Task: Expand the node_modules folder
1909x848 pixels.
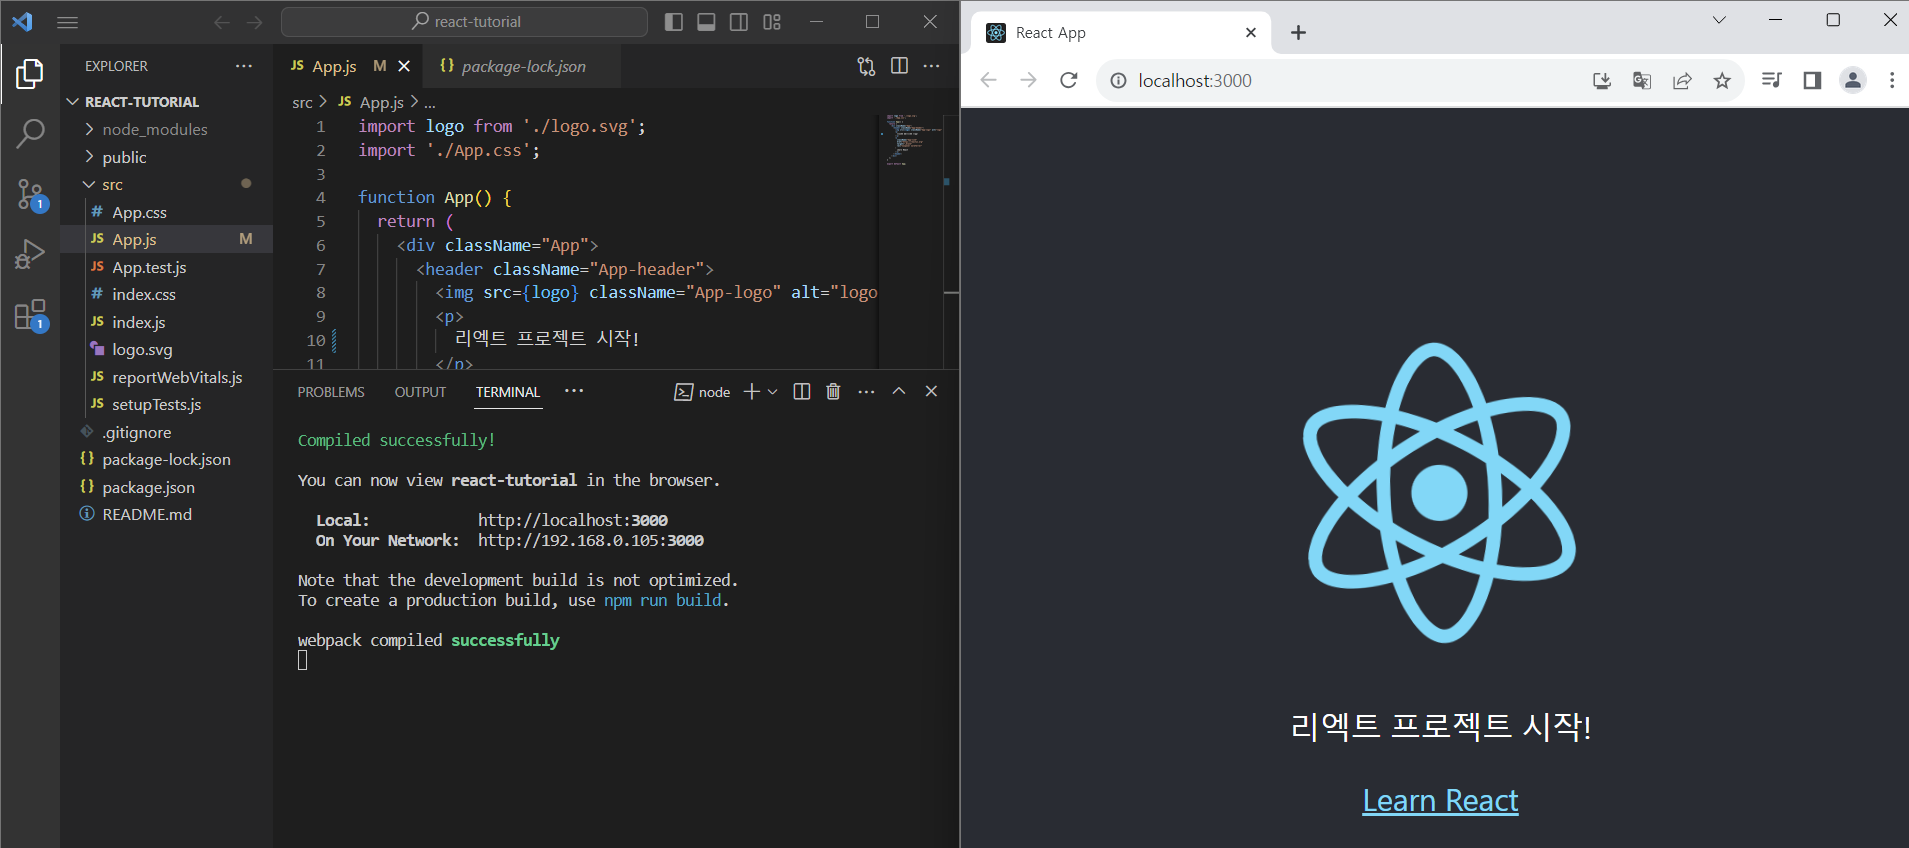Action: coord(166,129)
